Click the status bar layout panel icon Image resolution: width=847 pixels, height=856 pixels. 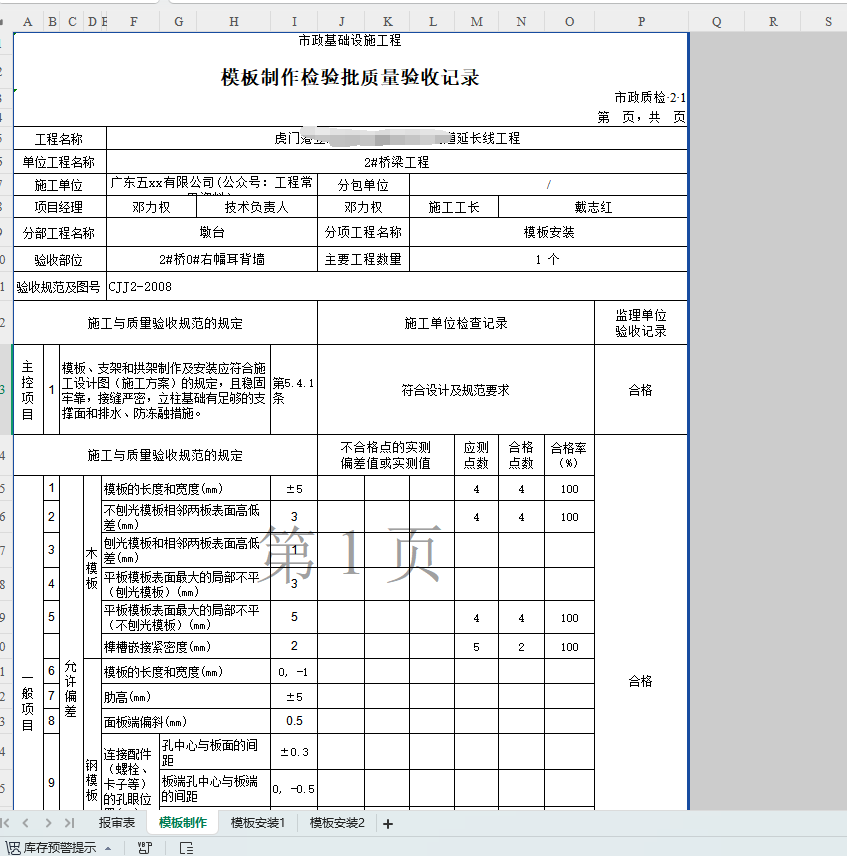pos(186,848)
